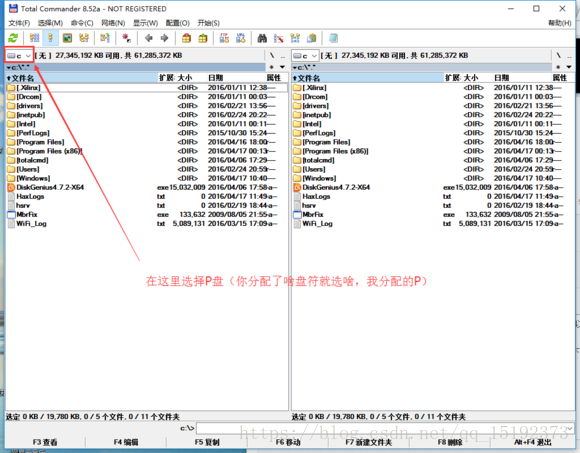Click the F8 删除 button

(450, 442)
